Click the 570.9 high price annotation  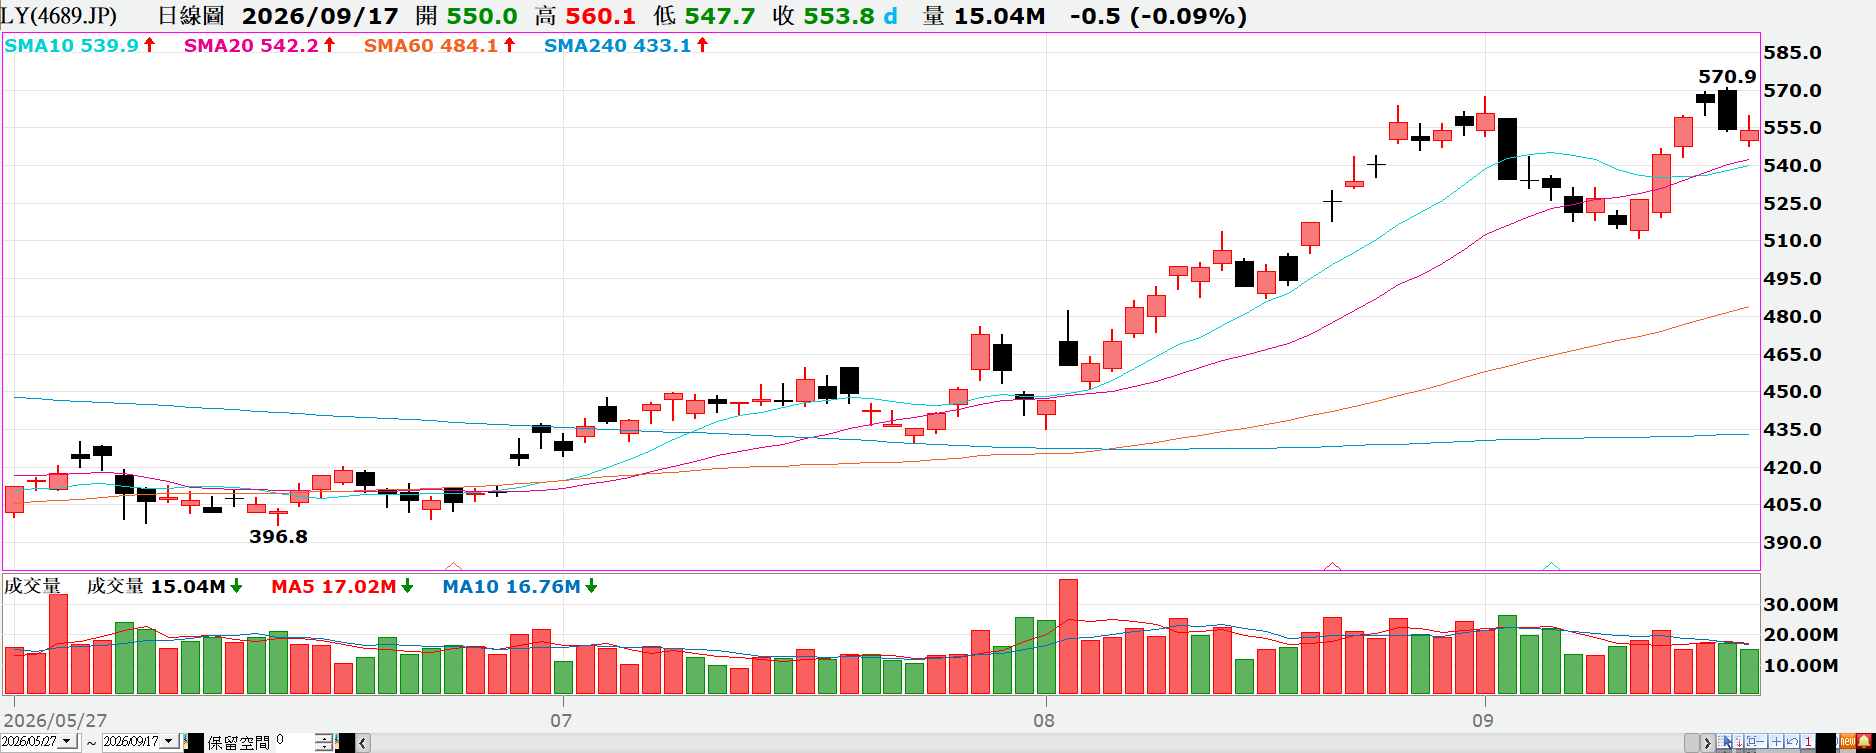click(x=1727, y=77)
